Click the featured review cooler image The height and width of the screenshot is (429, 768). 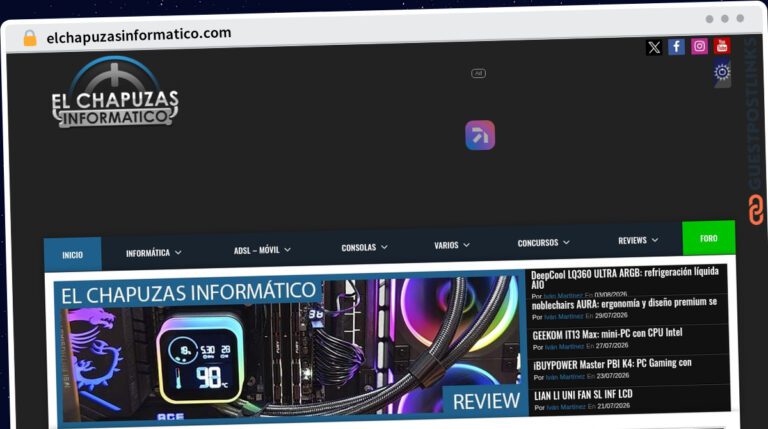pyautogui.click(x=289, y=350)
